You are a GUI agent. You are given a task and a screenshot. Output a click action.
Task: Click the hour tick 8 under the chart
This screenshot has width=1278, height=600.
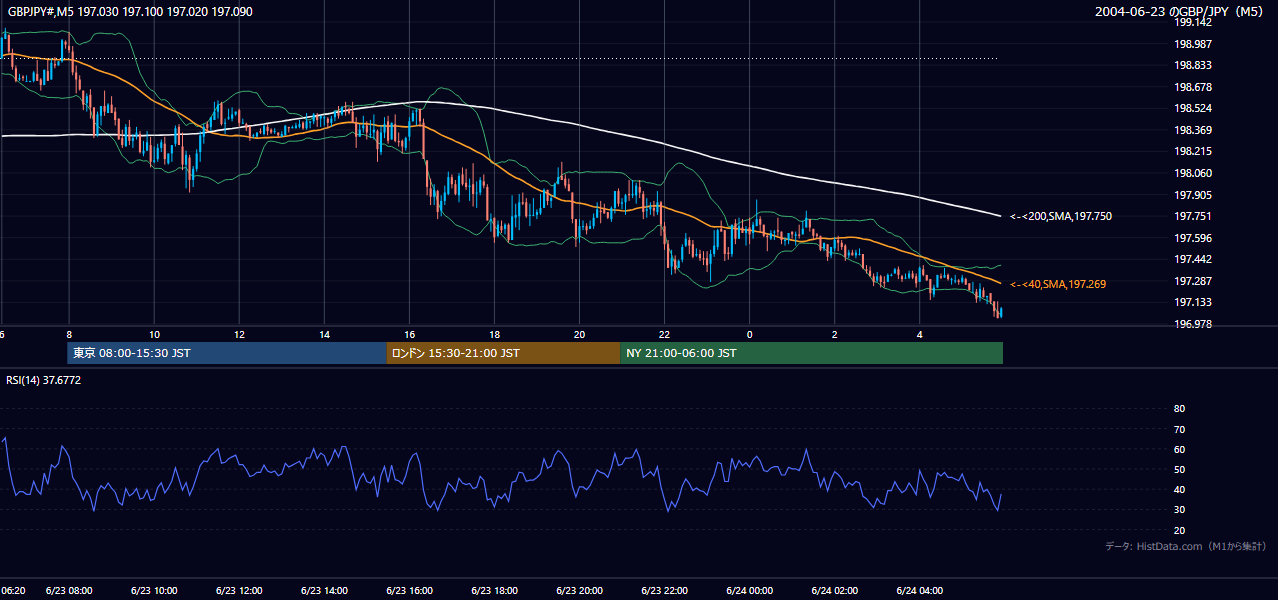(69, 334)
